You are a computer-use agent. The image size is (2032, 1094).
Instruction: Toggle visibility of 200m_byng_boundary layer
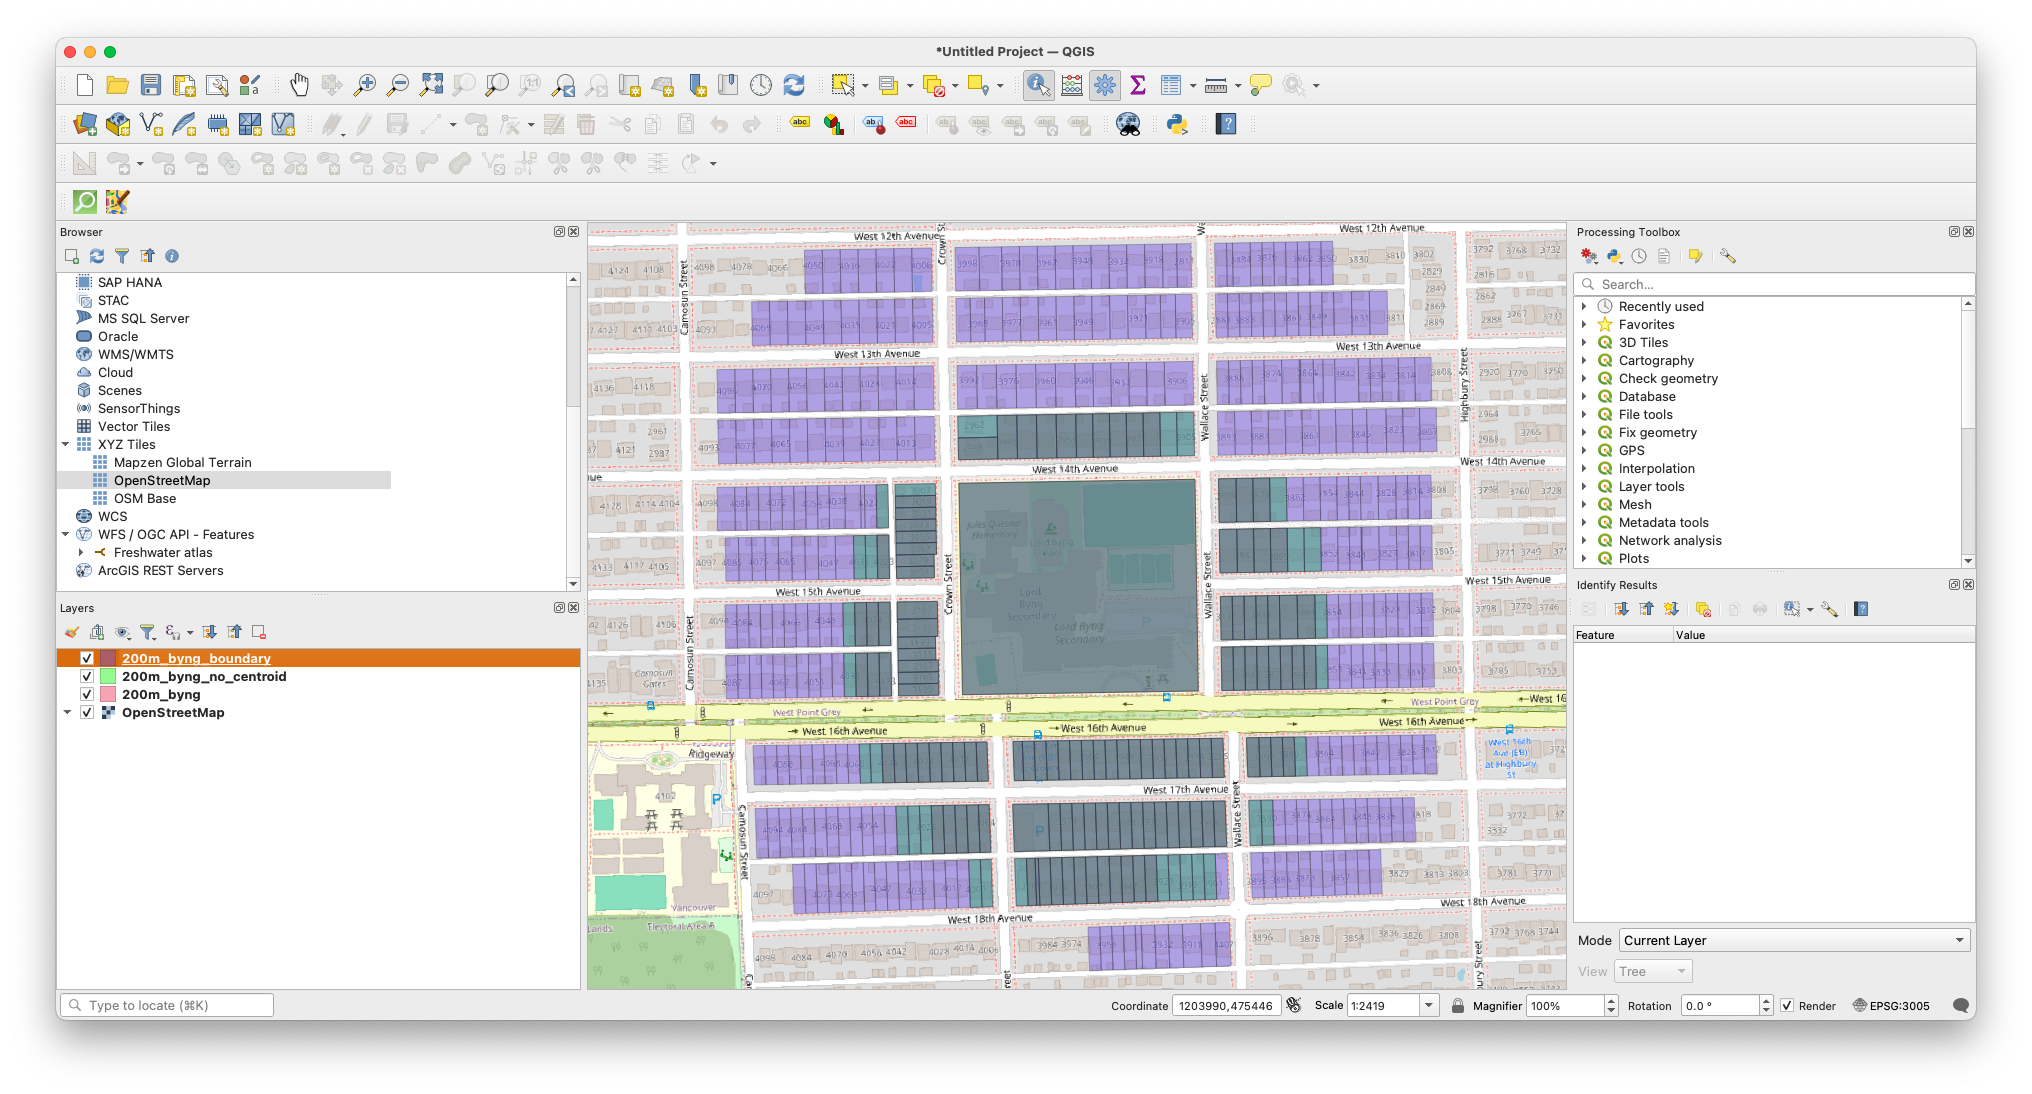pos(87,658)
